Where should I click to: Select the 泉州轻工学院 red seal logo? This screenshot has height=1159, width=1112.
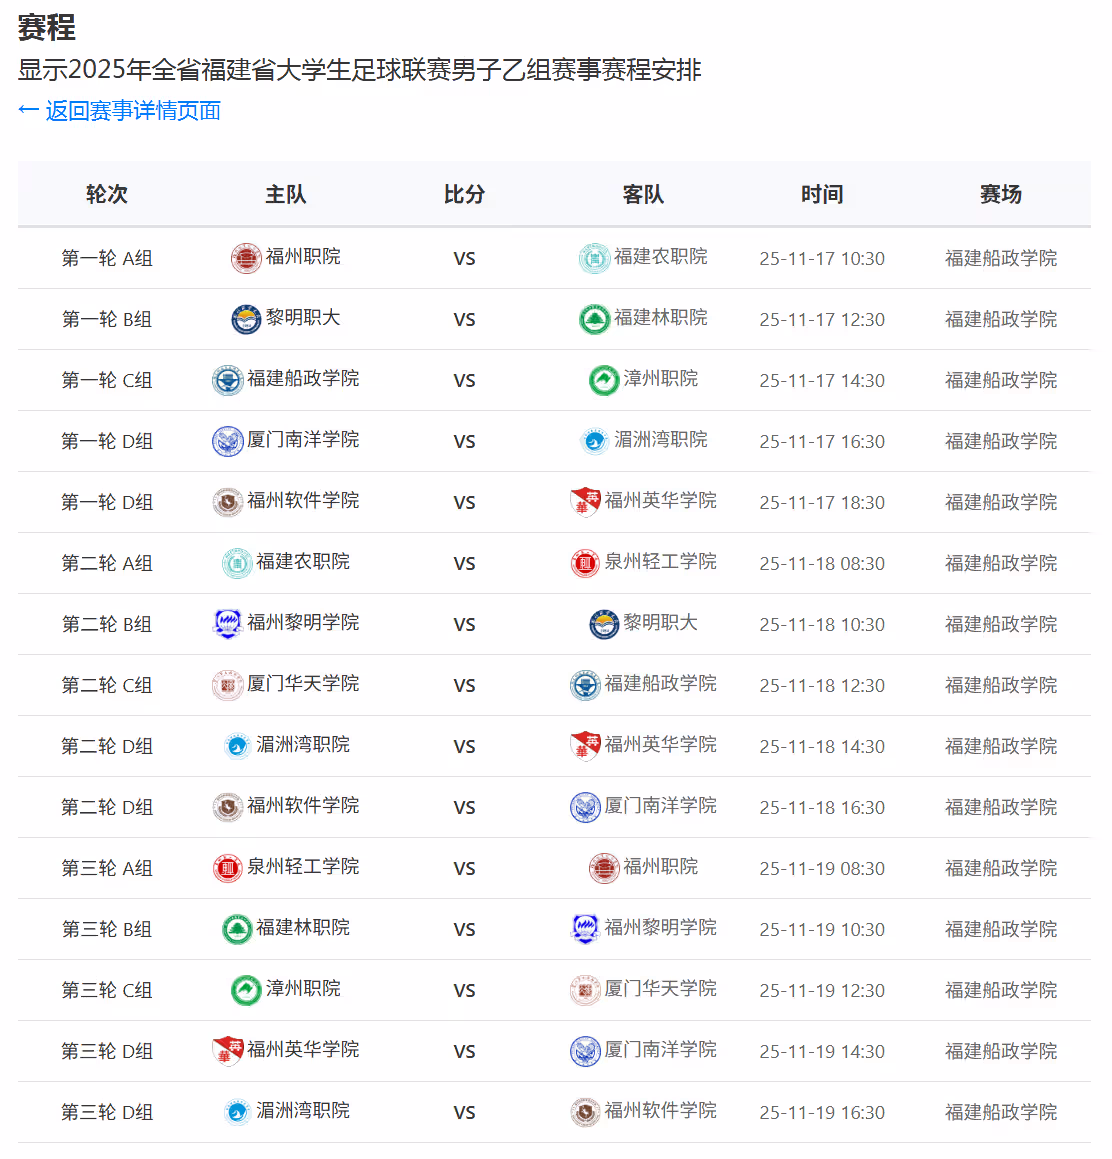coord(586,562)
